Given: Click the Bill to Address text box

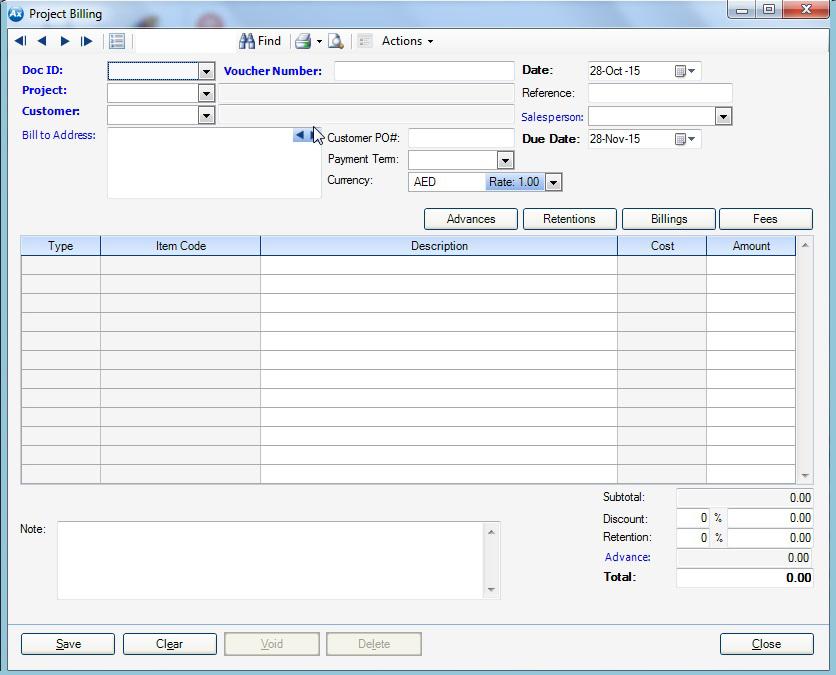Looking at the screenshot, I should pos(214,163).
